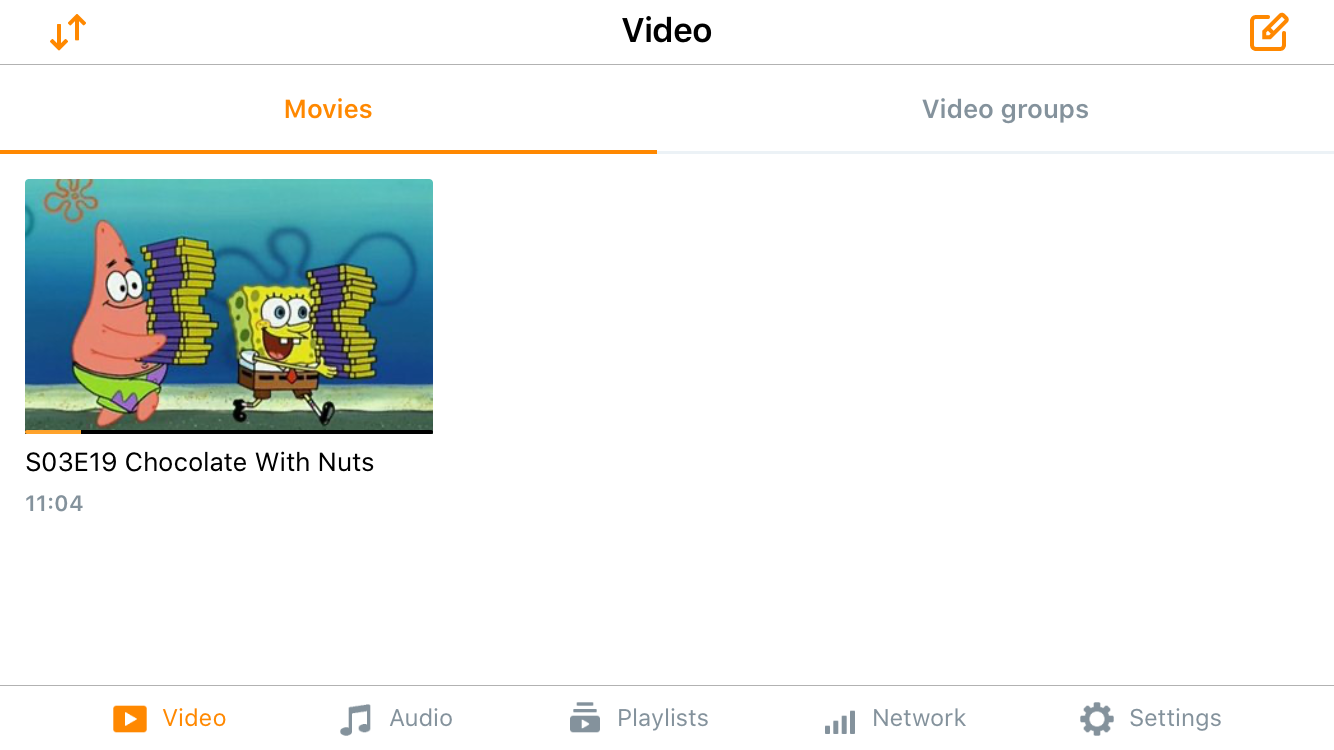Choose the Playlists label in the bottom bar

663,718
